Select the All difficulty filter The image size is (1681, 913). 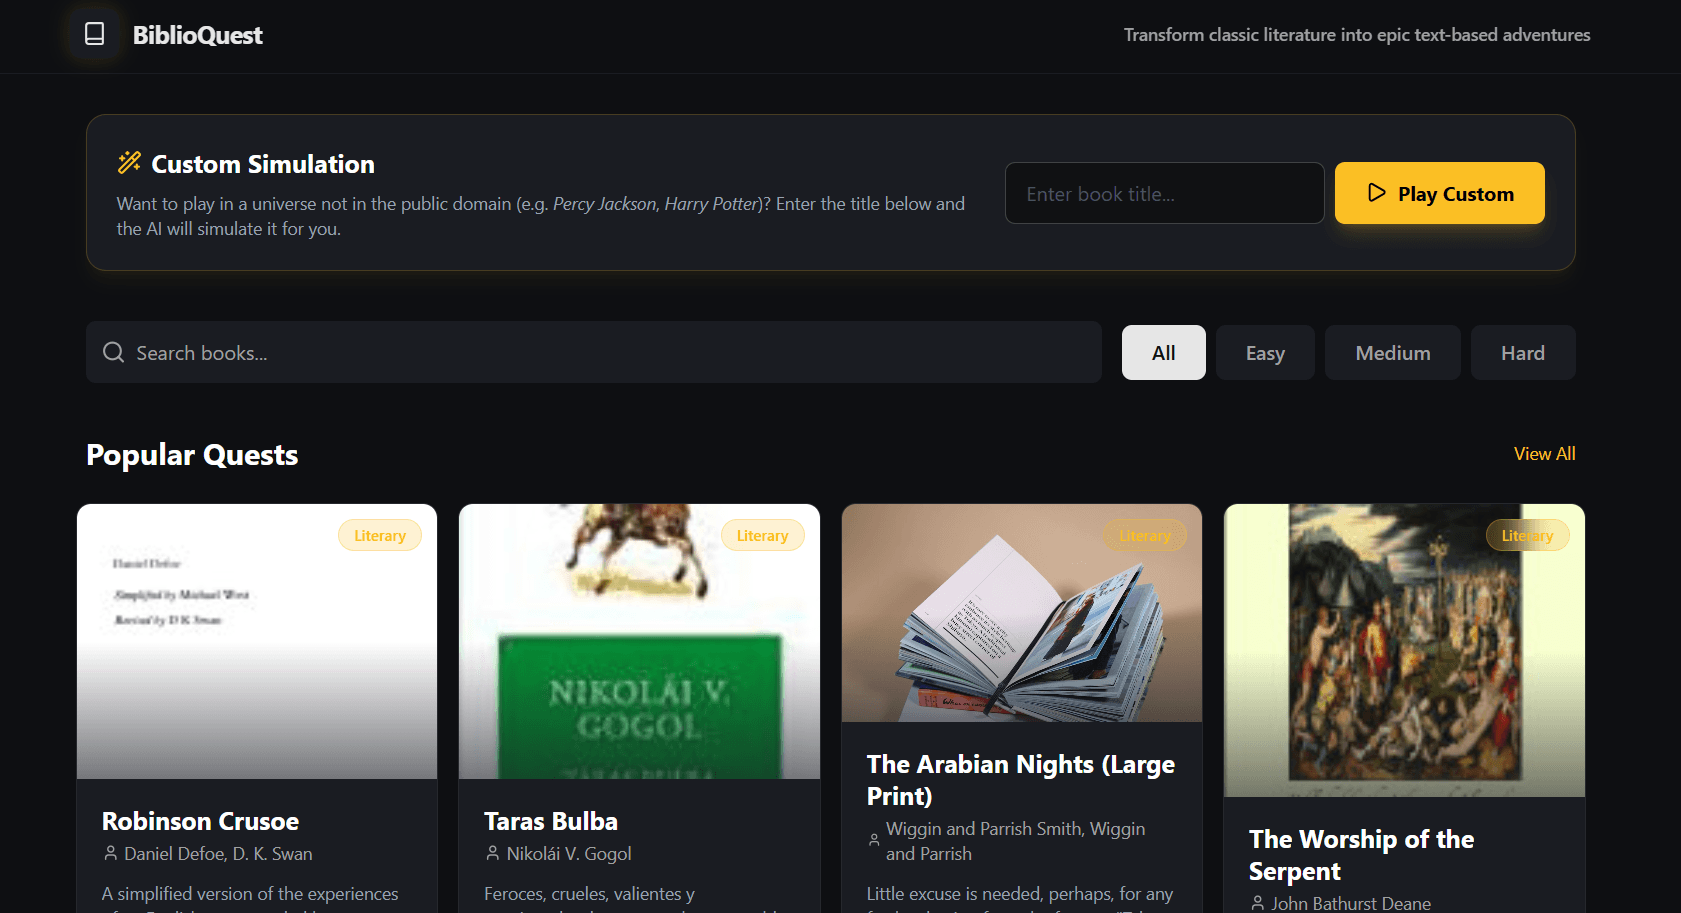click(1163, 353)
